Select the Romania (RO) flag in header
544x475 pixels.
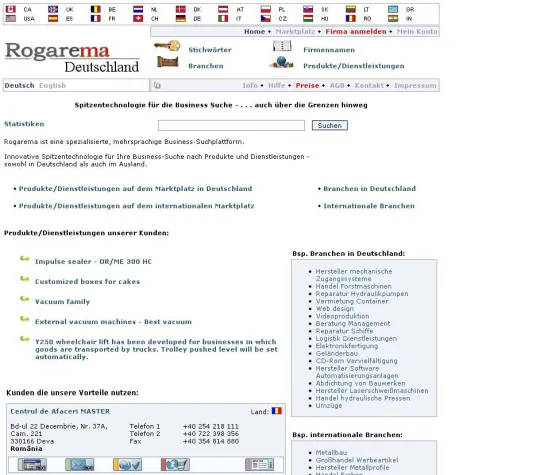coord(351,18)
